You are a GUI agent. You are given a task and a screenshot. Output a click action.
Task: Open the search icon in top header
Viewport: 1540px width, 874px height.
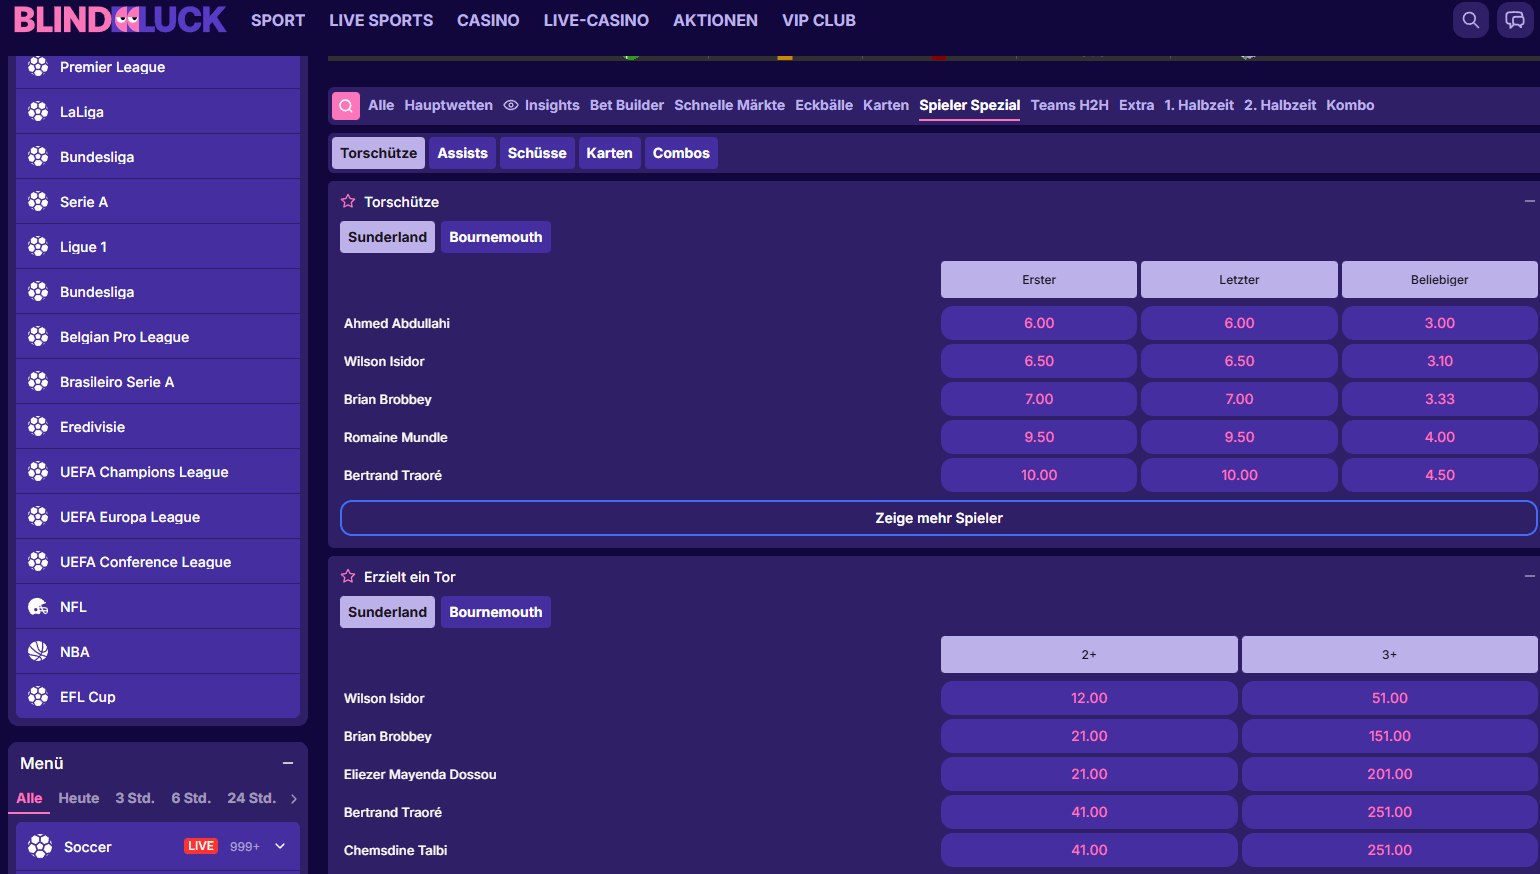[1470, 20]
